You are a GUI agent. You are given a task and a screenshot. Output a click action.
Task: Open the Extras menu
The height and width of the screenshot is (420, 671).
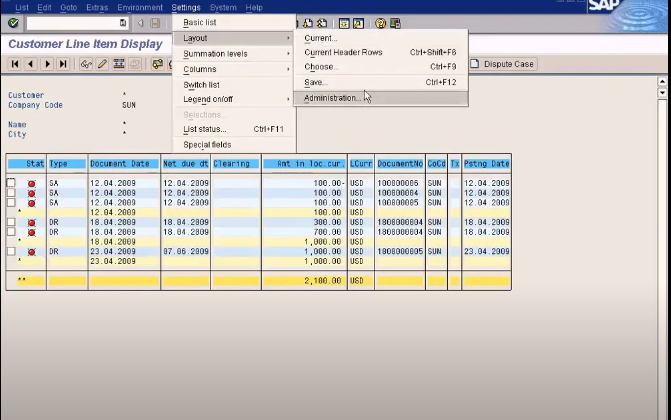click(97, 7)
